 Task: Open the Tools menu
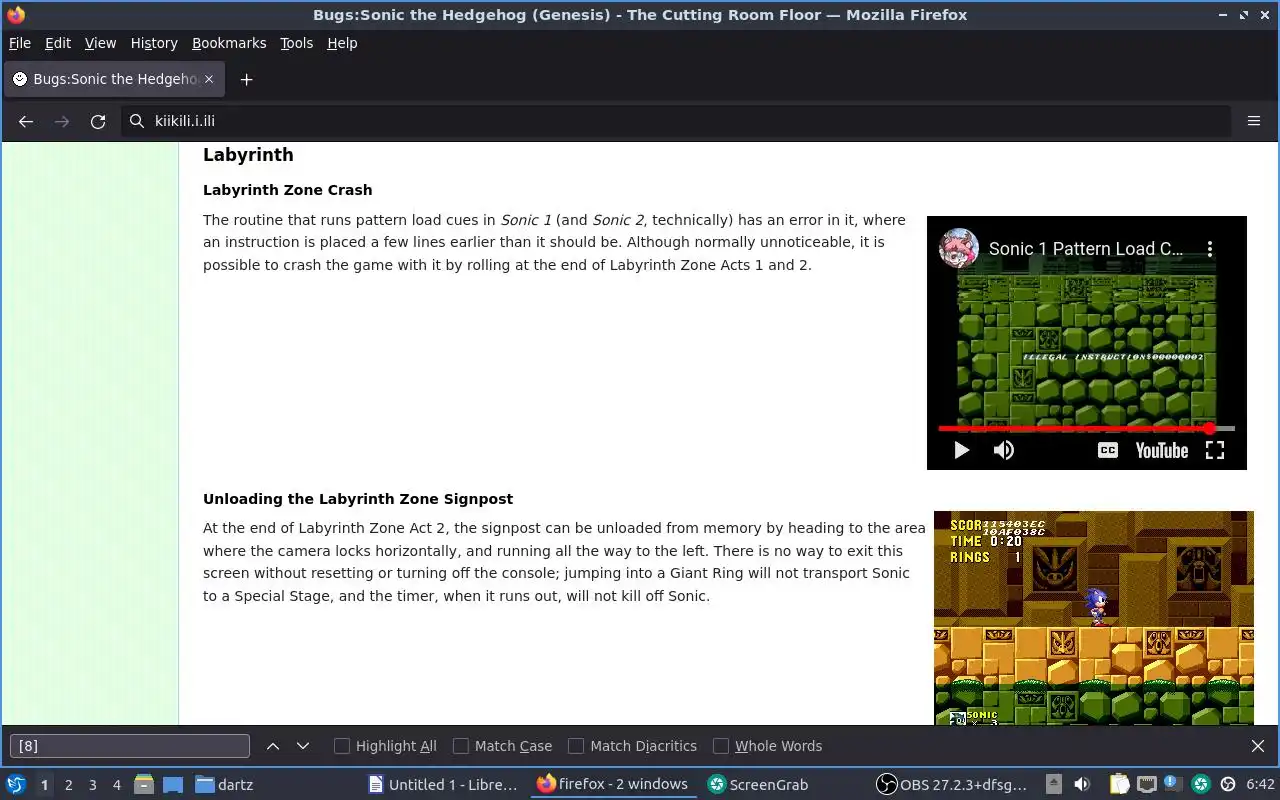296,43
